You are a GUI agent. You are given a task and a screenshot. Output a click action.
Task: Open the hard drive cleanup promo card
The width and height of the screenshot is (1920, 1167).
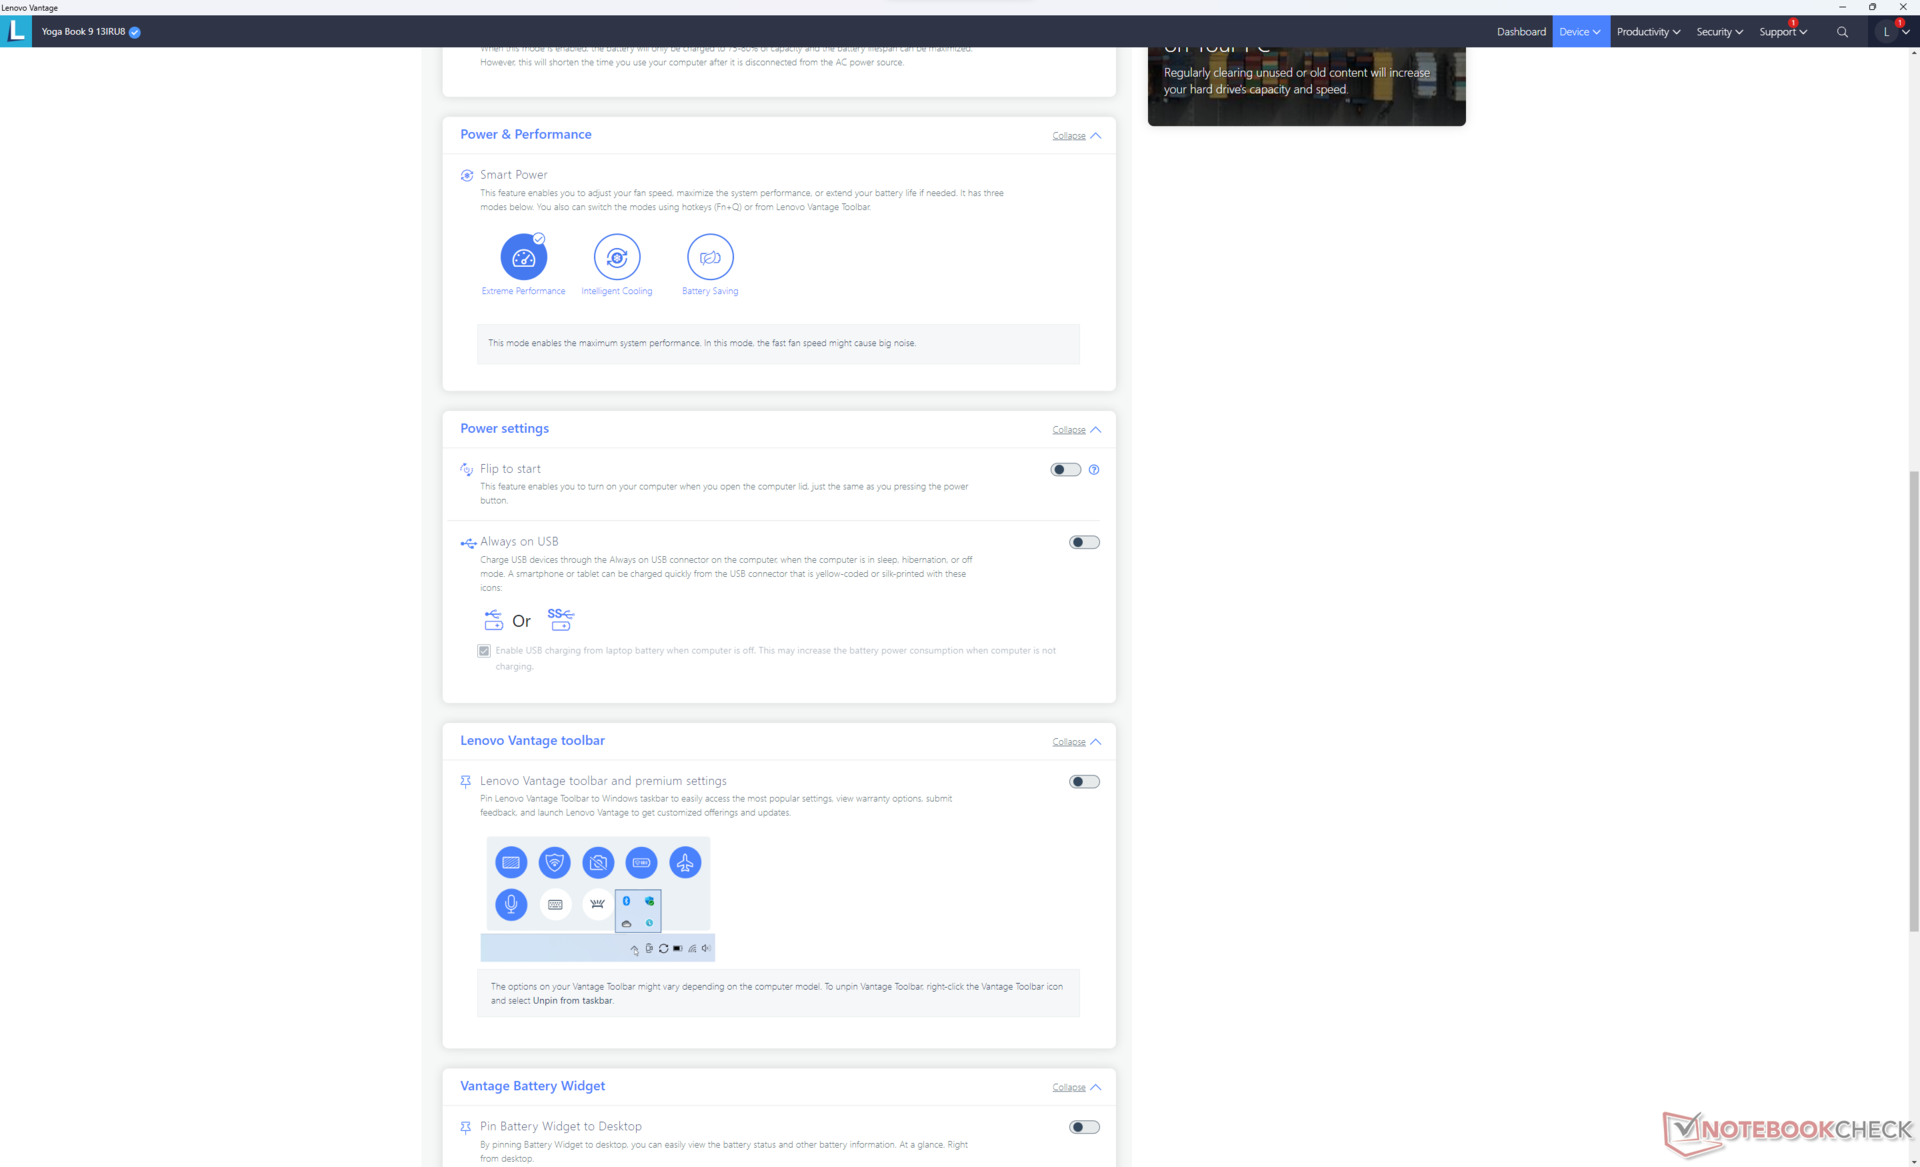point(1306,86)
